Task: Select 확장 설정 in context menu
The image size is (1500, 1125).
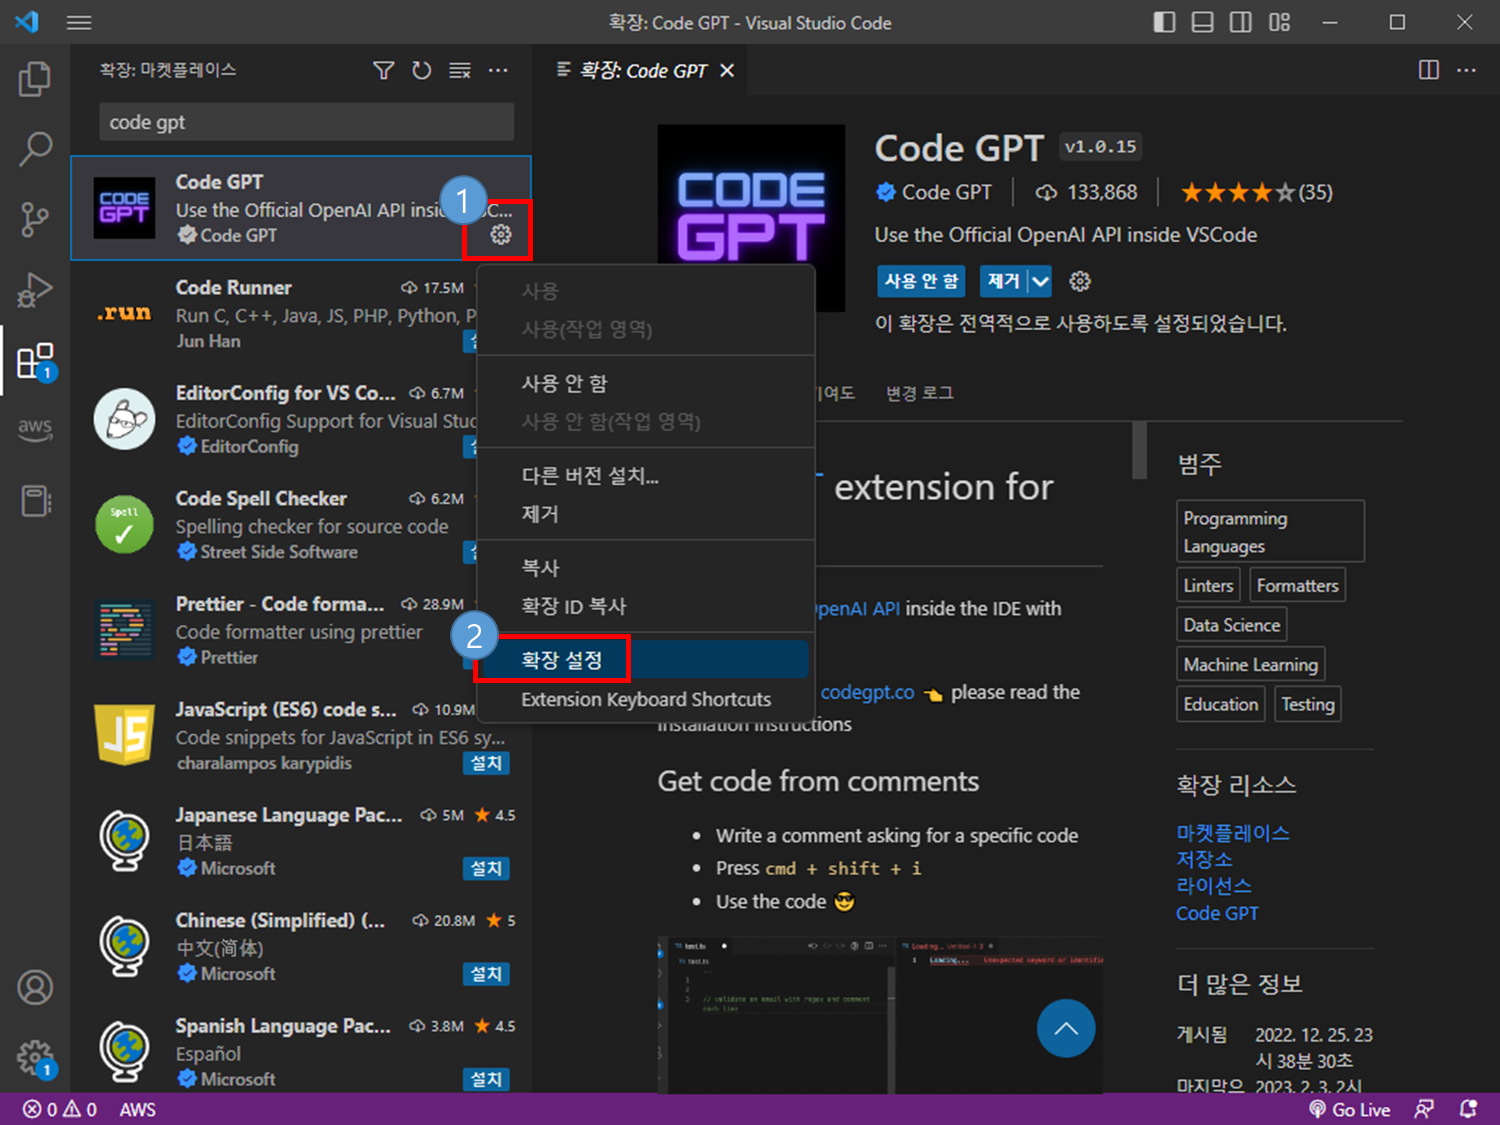Action: 646,660
